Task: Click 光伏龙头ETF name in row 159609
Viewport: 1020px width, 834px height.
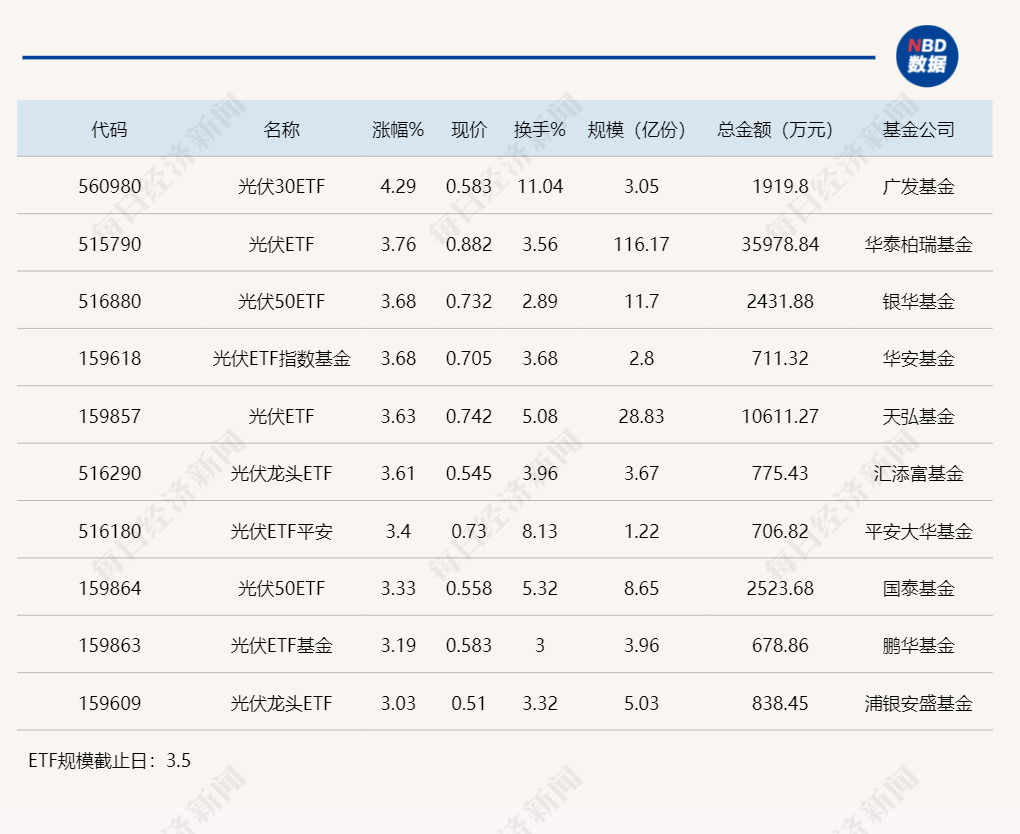Action: click(281, 703)
